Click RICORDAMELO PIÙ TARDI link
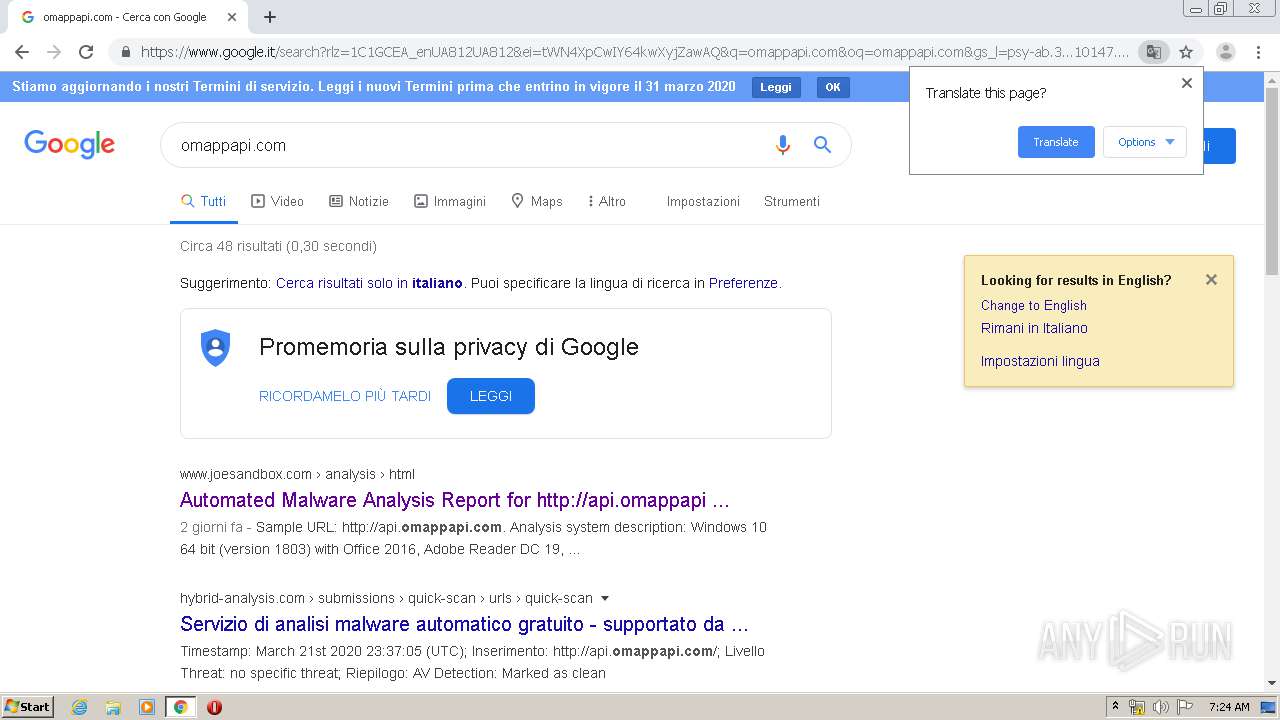 pyautogui.click(x=345, y=396)
